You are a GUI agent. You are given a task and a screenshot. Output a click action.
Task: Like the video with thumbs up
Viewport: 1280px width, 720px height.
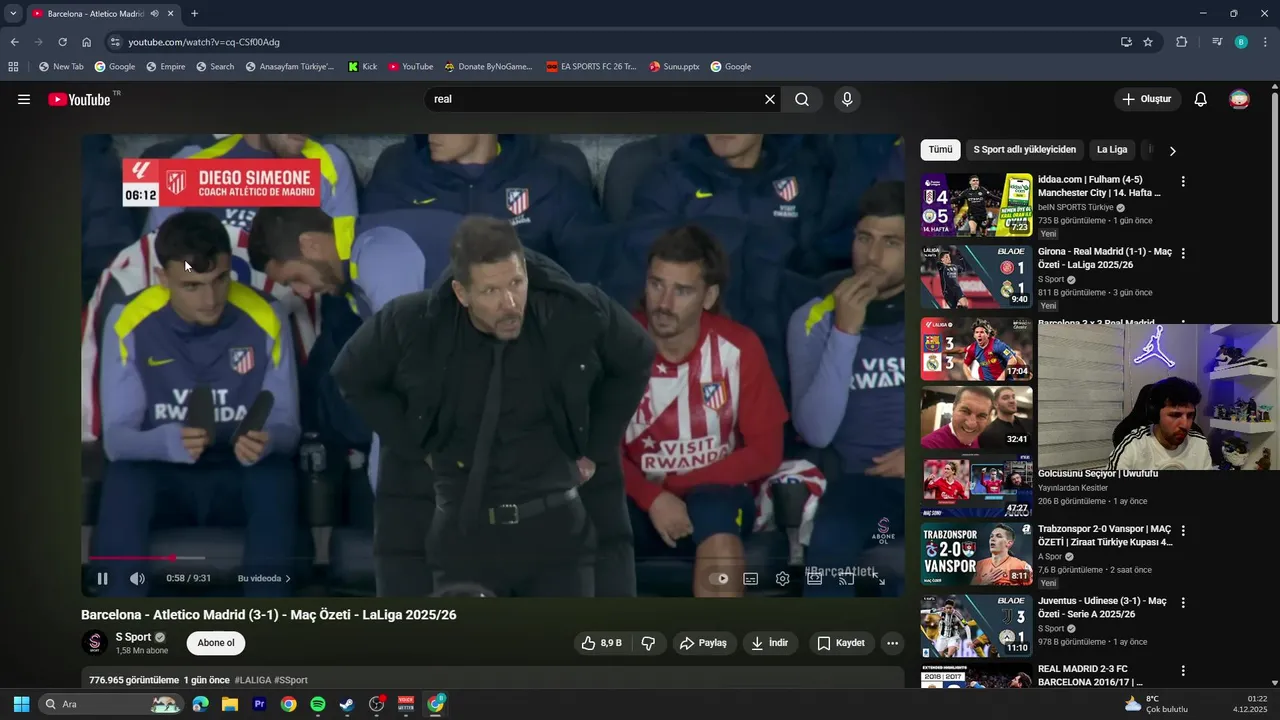601,643
